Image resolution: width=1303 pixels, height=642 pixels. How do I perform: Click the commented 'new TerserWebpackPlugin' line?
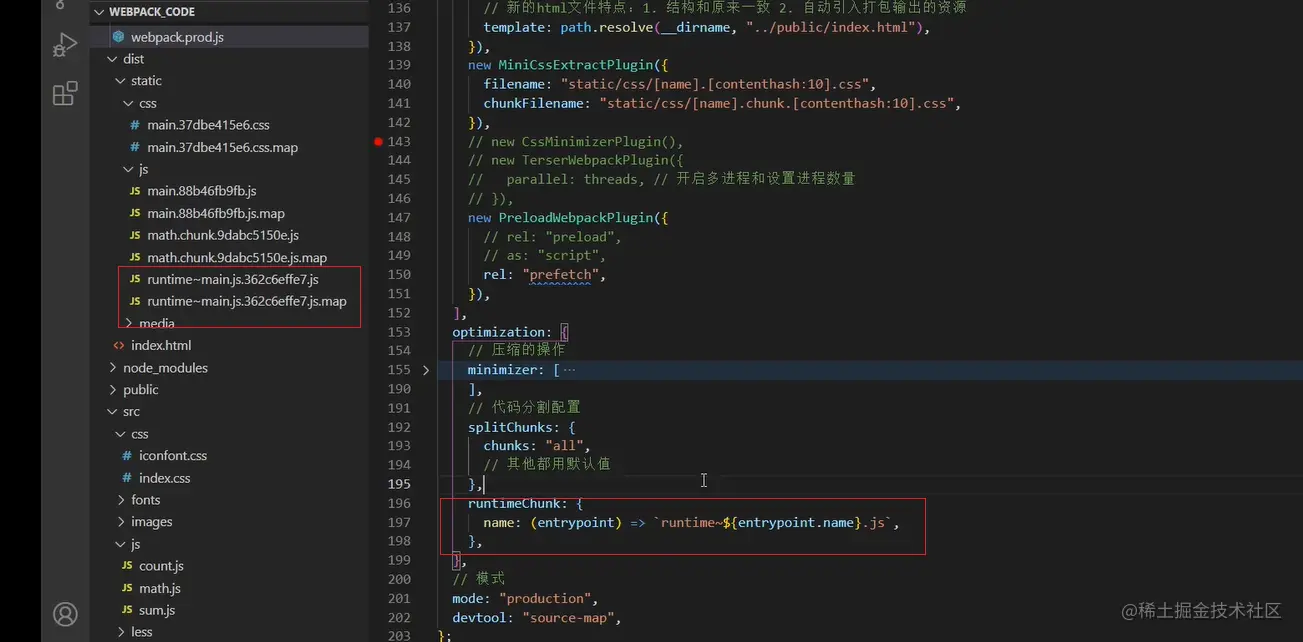(575, 160)
